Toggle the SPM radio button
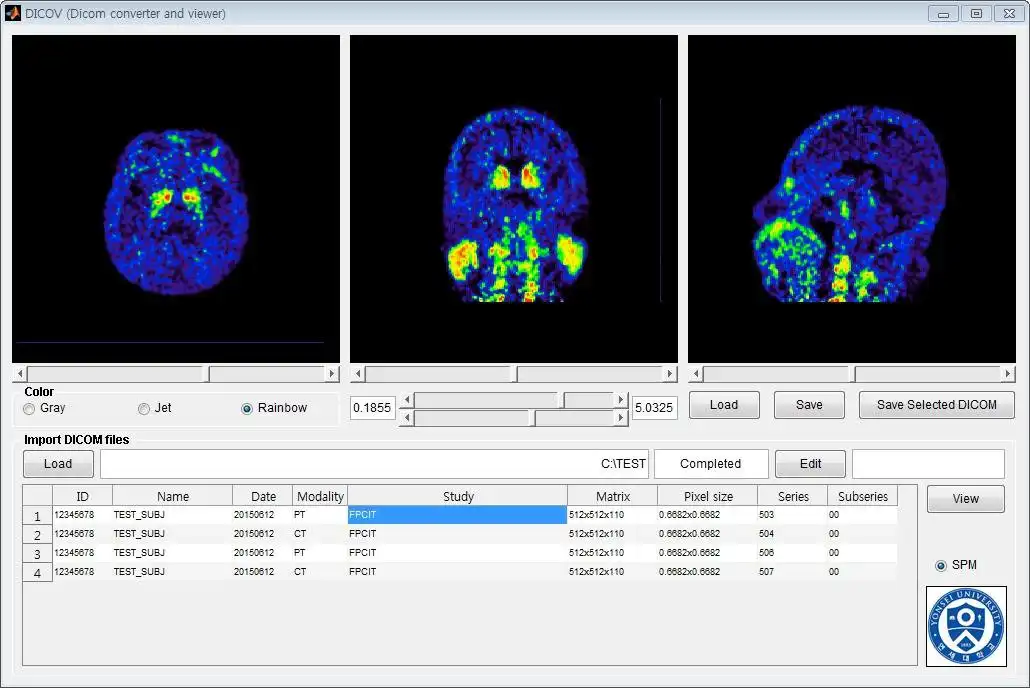1030x688 pixels. point(941,565)
